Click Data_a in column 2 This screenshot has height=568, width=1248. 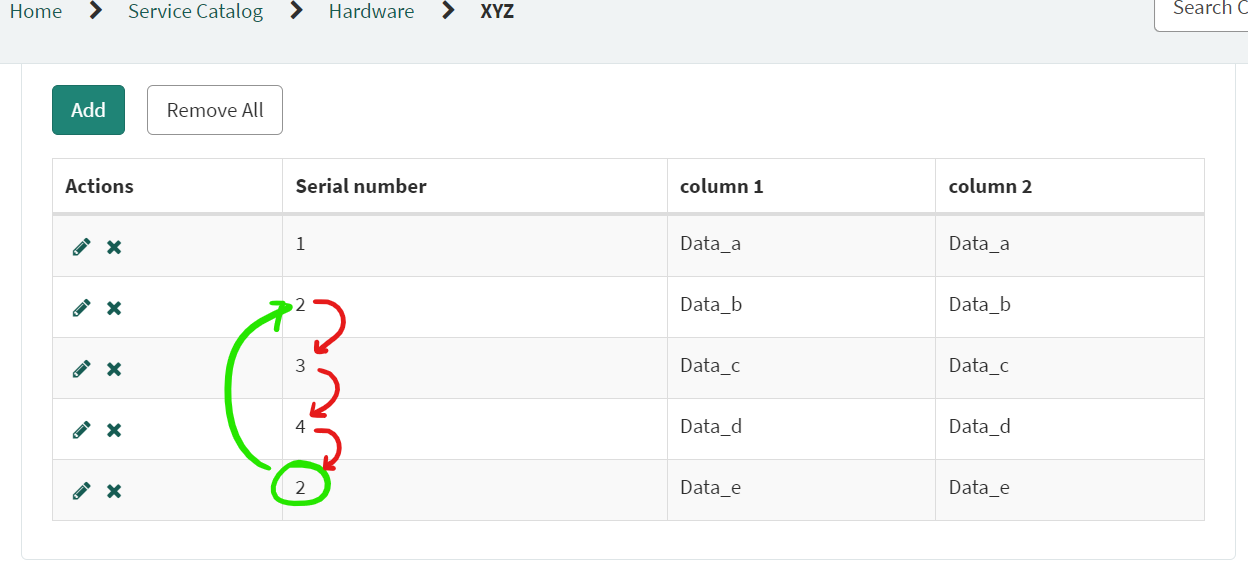click(979, 243)
